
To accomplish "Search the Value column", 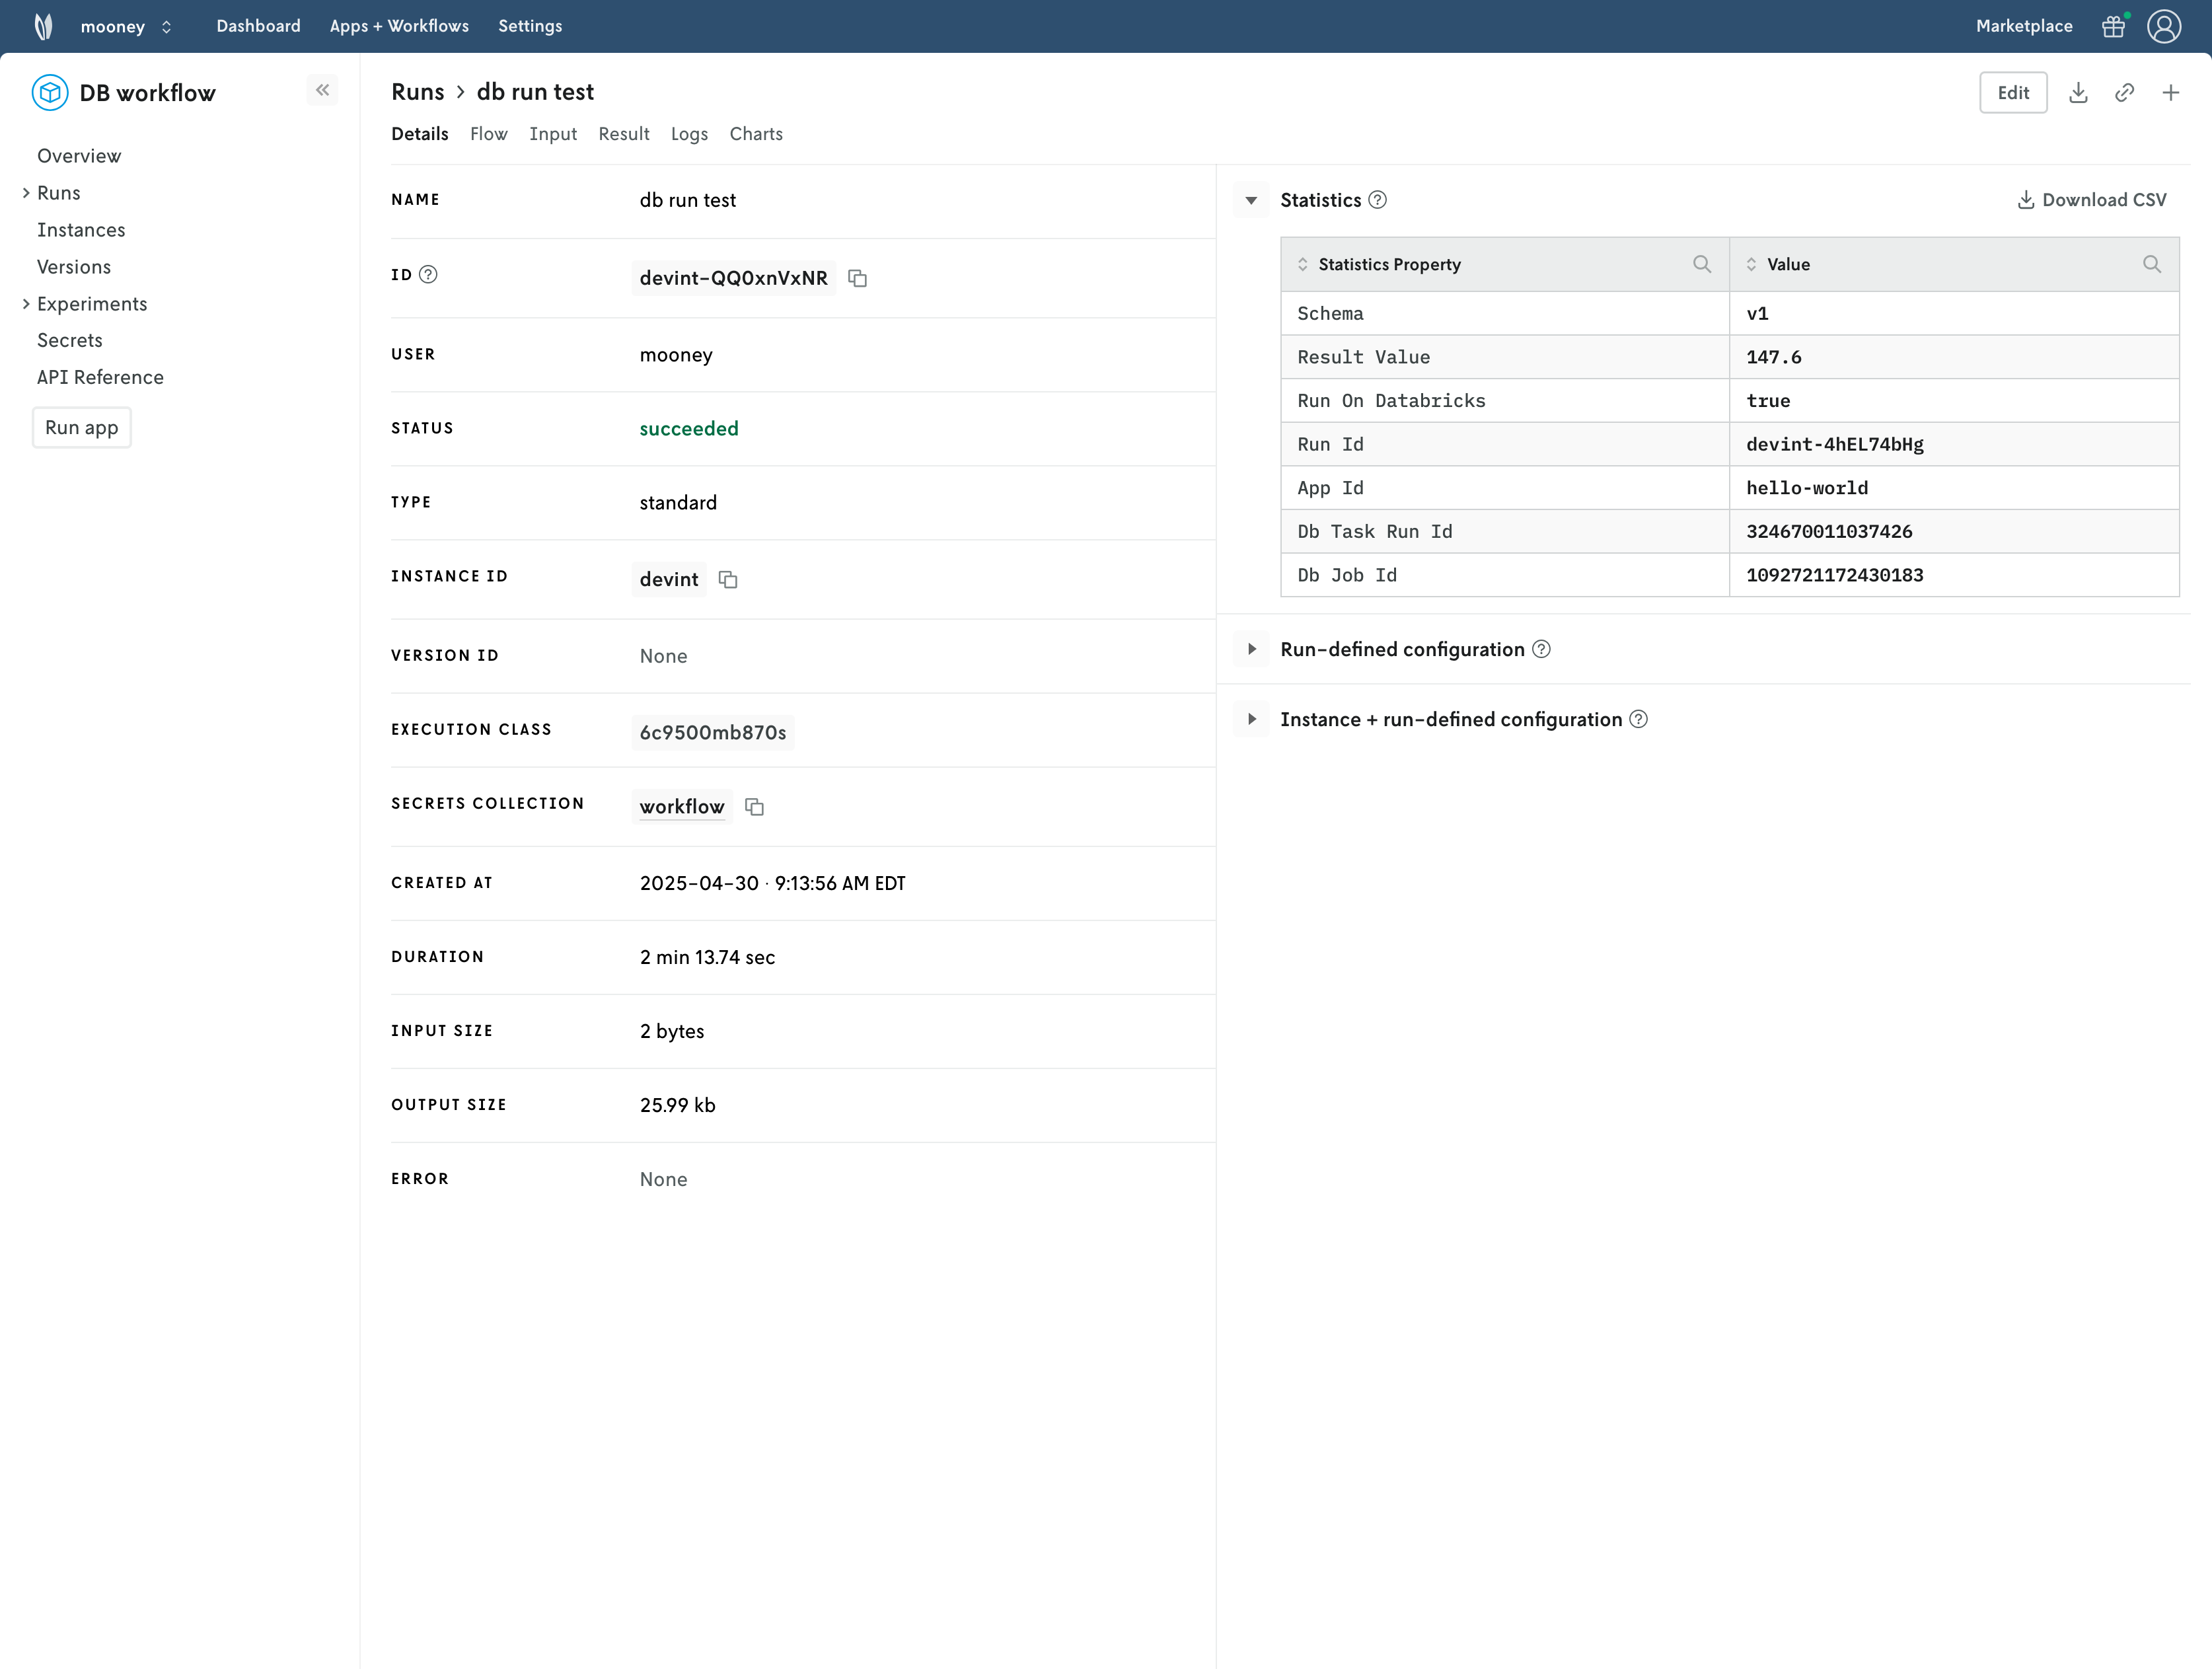I will [2152, 264].
